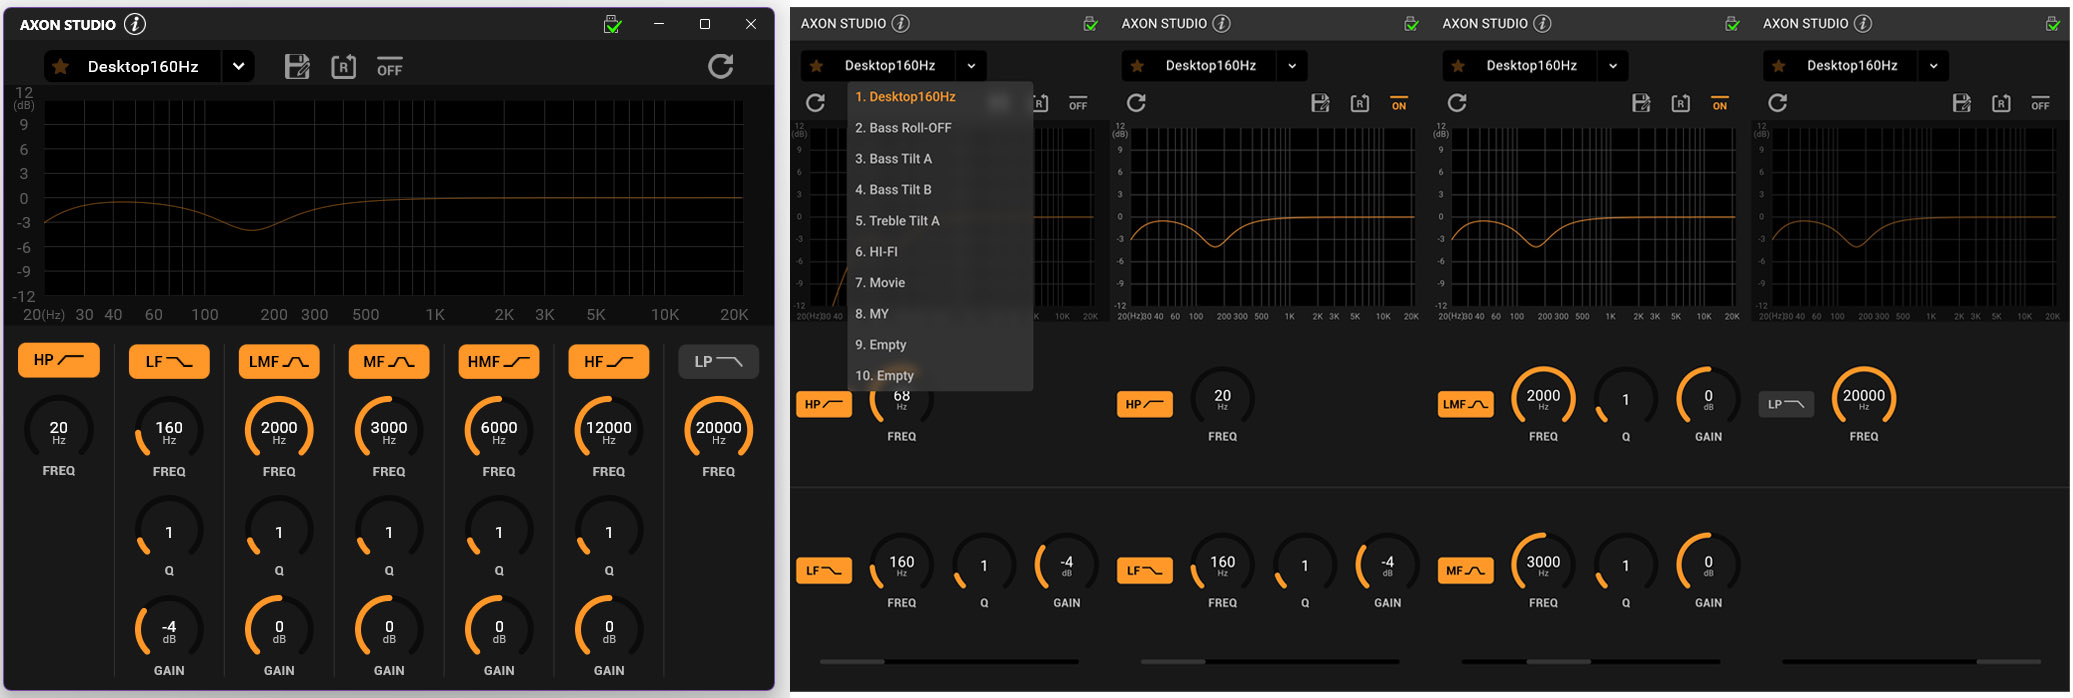Image resolution: width=2073 pixels, height=698 pixels.
Task: Click the save preset icon in the LMF/MF panel
Action: [x=1641, y=103]
